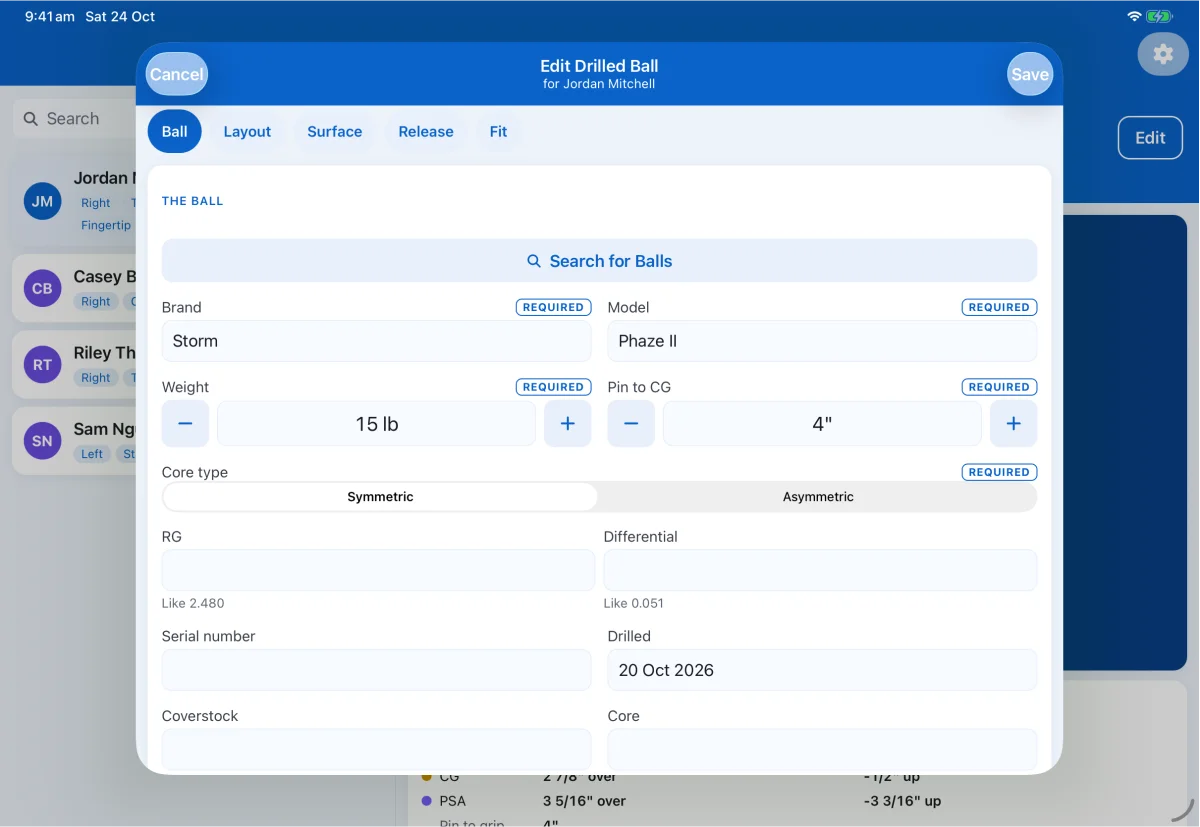Click the RG input field
Screen dimensions: 1200x827
[378, 570]
